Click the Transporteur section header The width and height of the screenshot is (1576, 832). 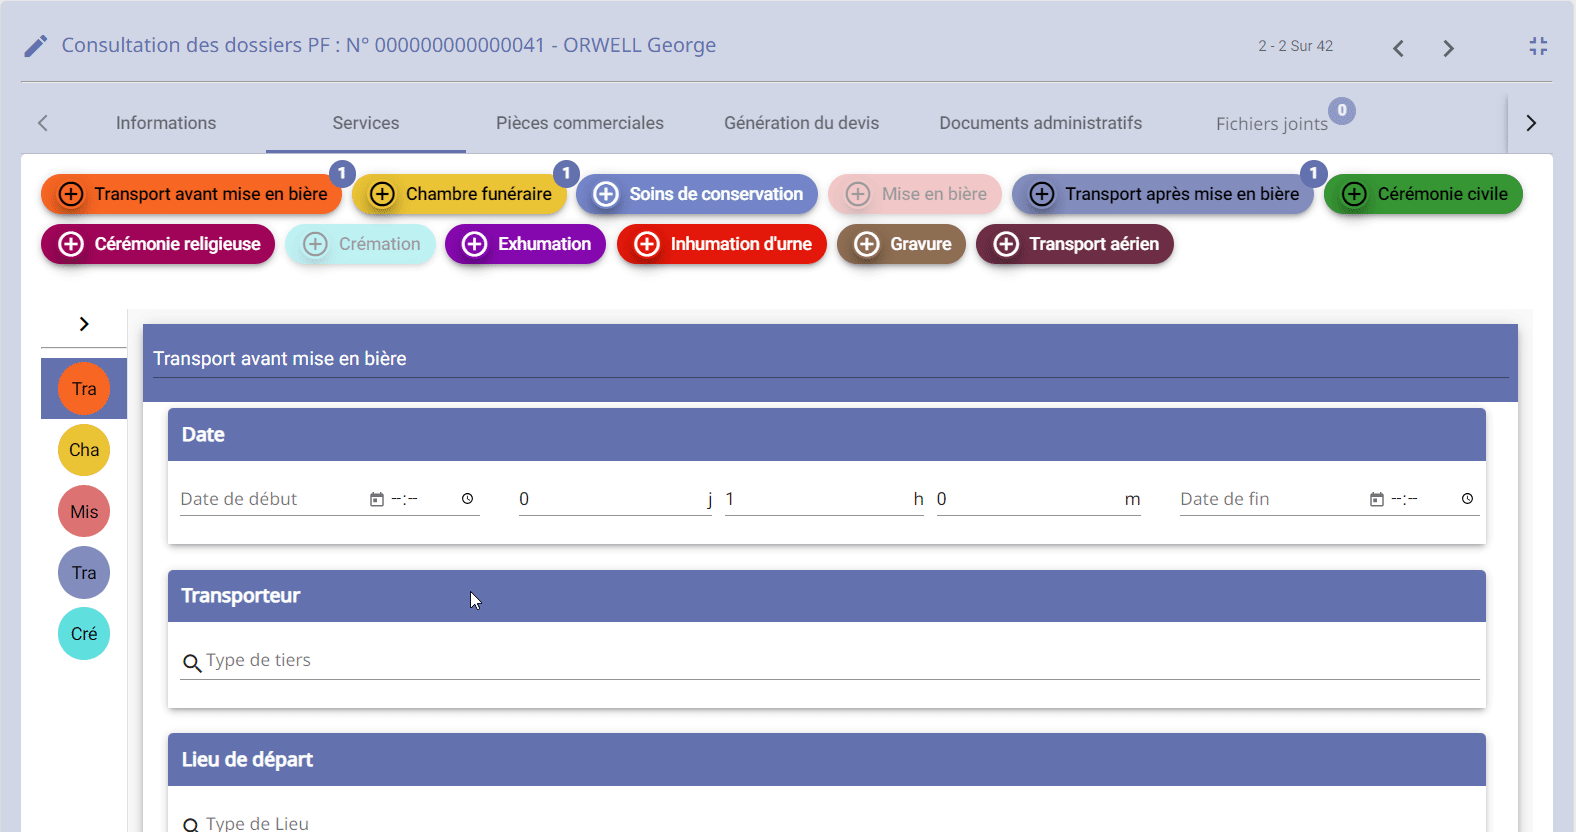pos(827,596)
